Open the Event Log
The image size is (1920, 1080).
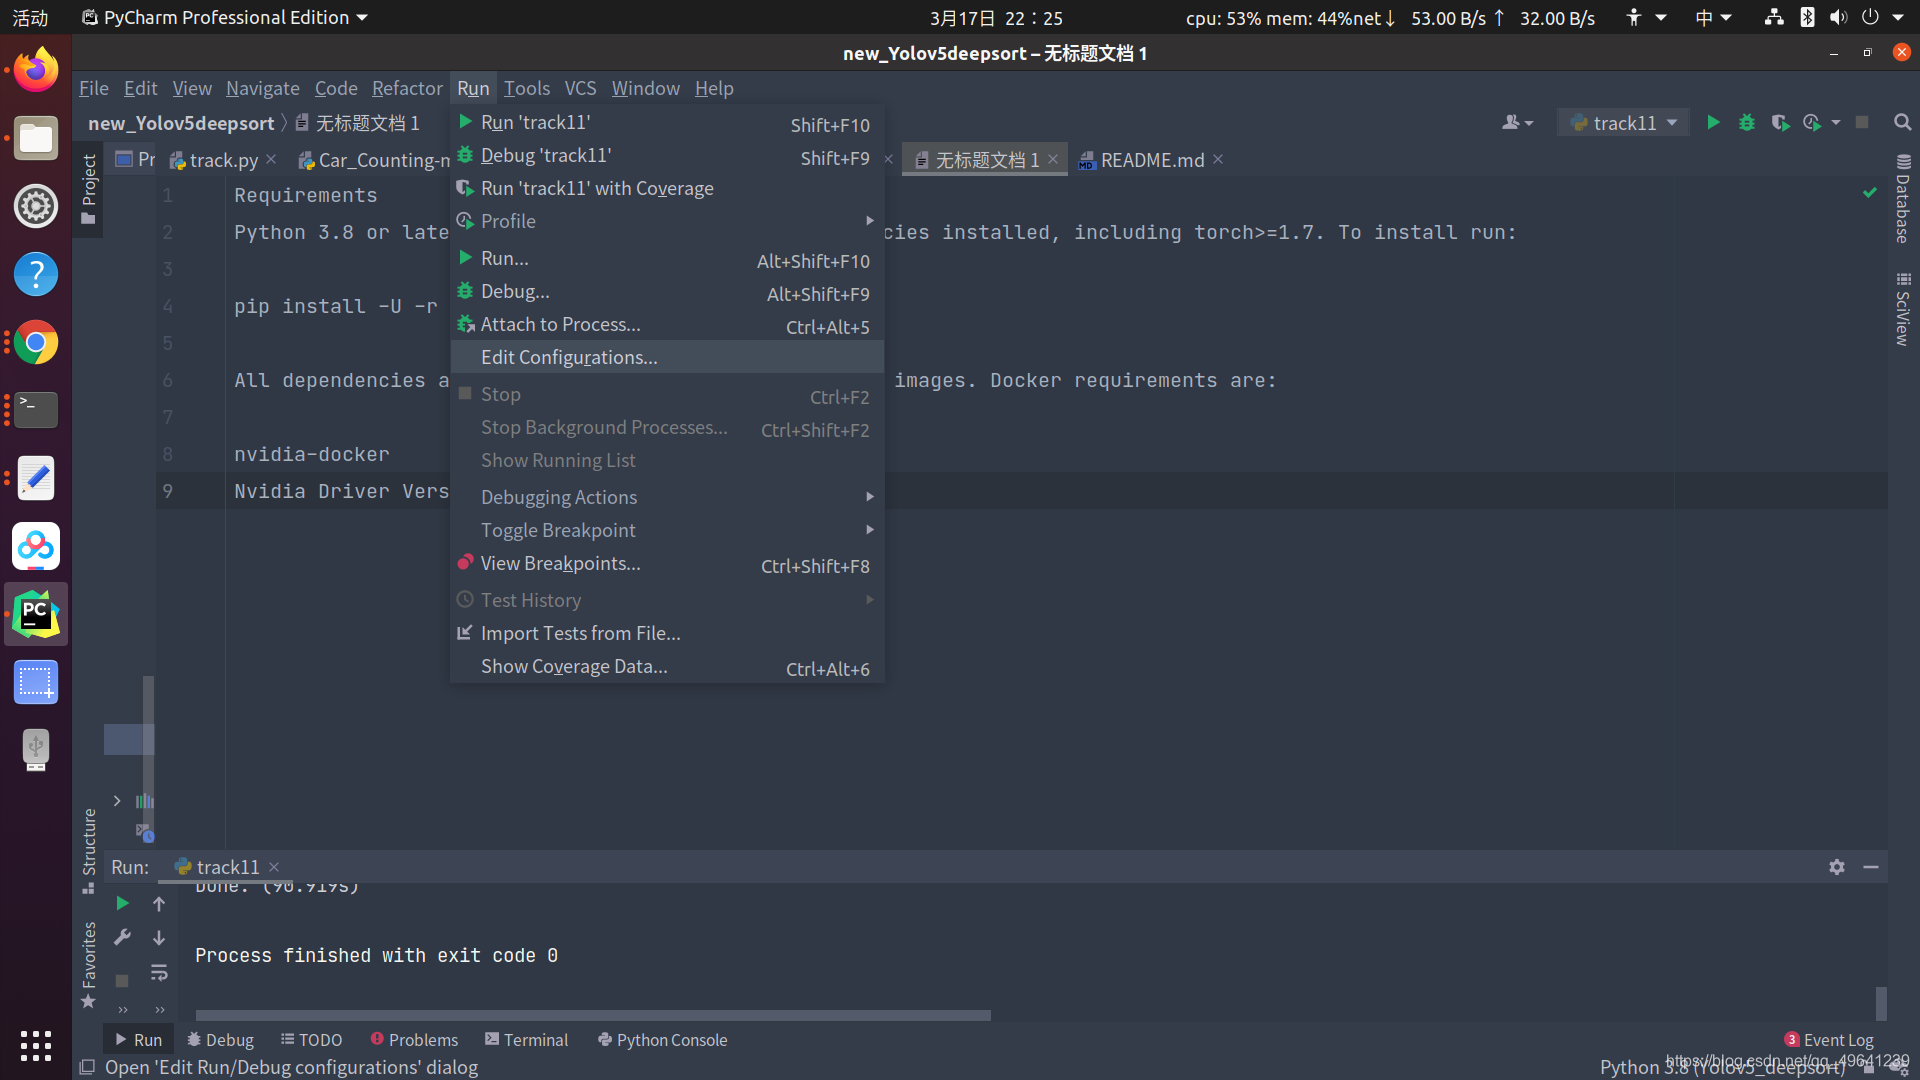[1829, 1040]
